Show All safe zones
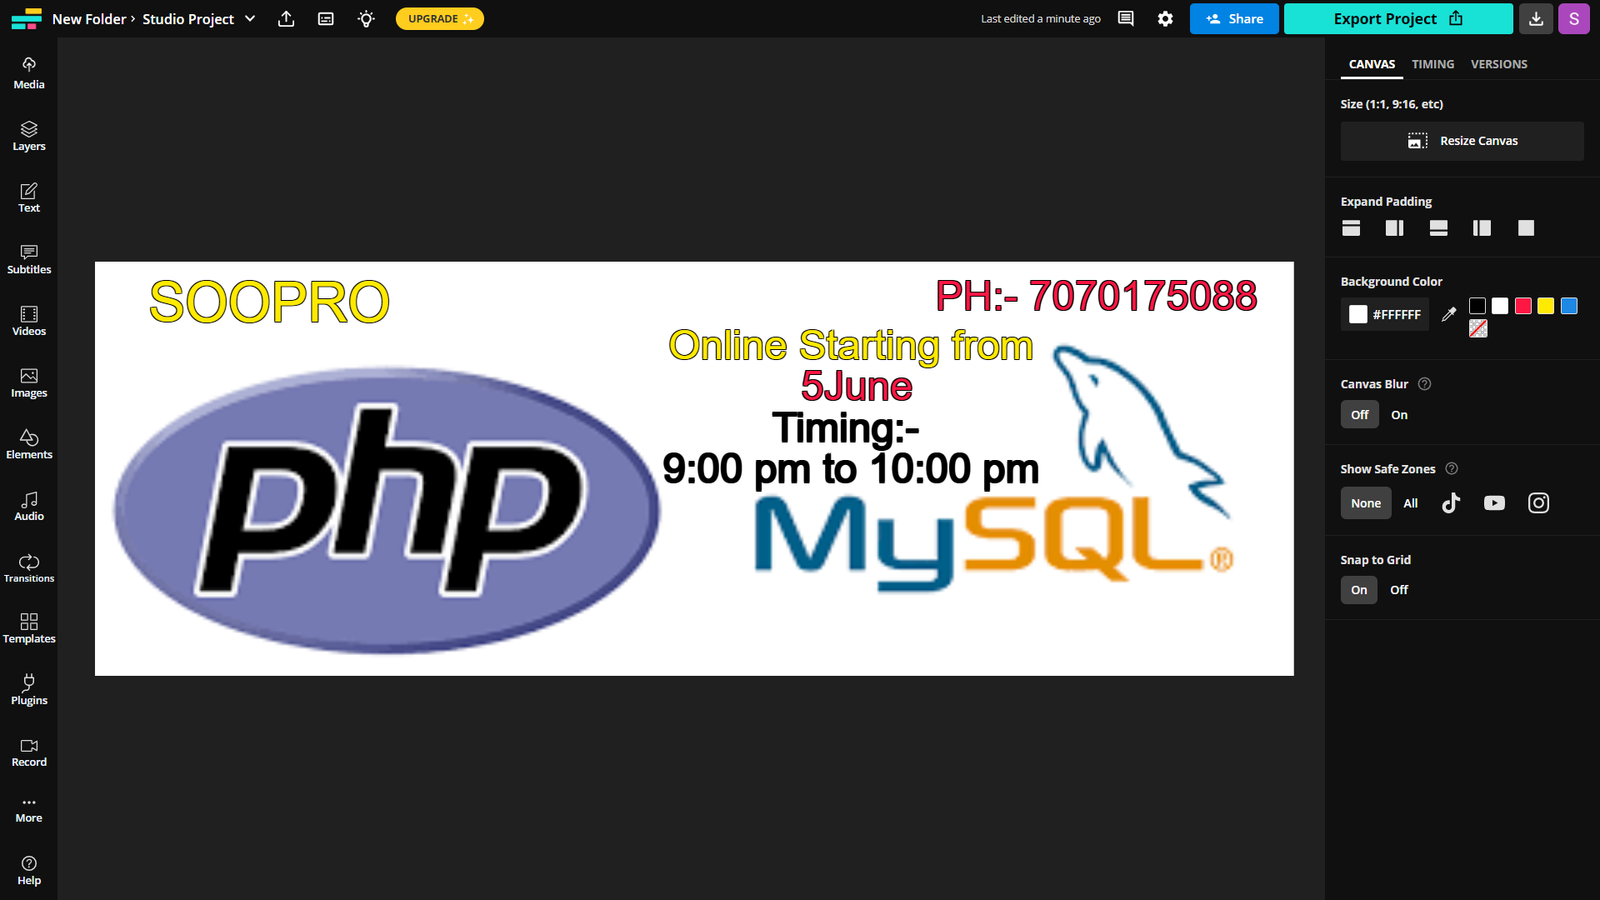The width and height of the screenshot is (1600, 900). pos(1410,503)
